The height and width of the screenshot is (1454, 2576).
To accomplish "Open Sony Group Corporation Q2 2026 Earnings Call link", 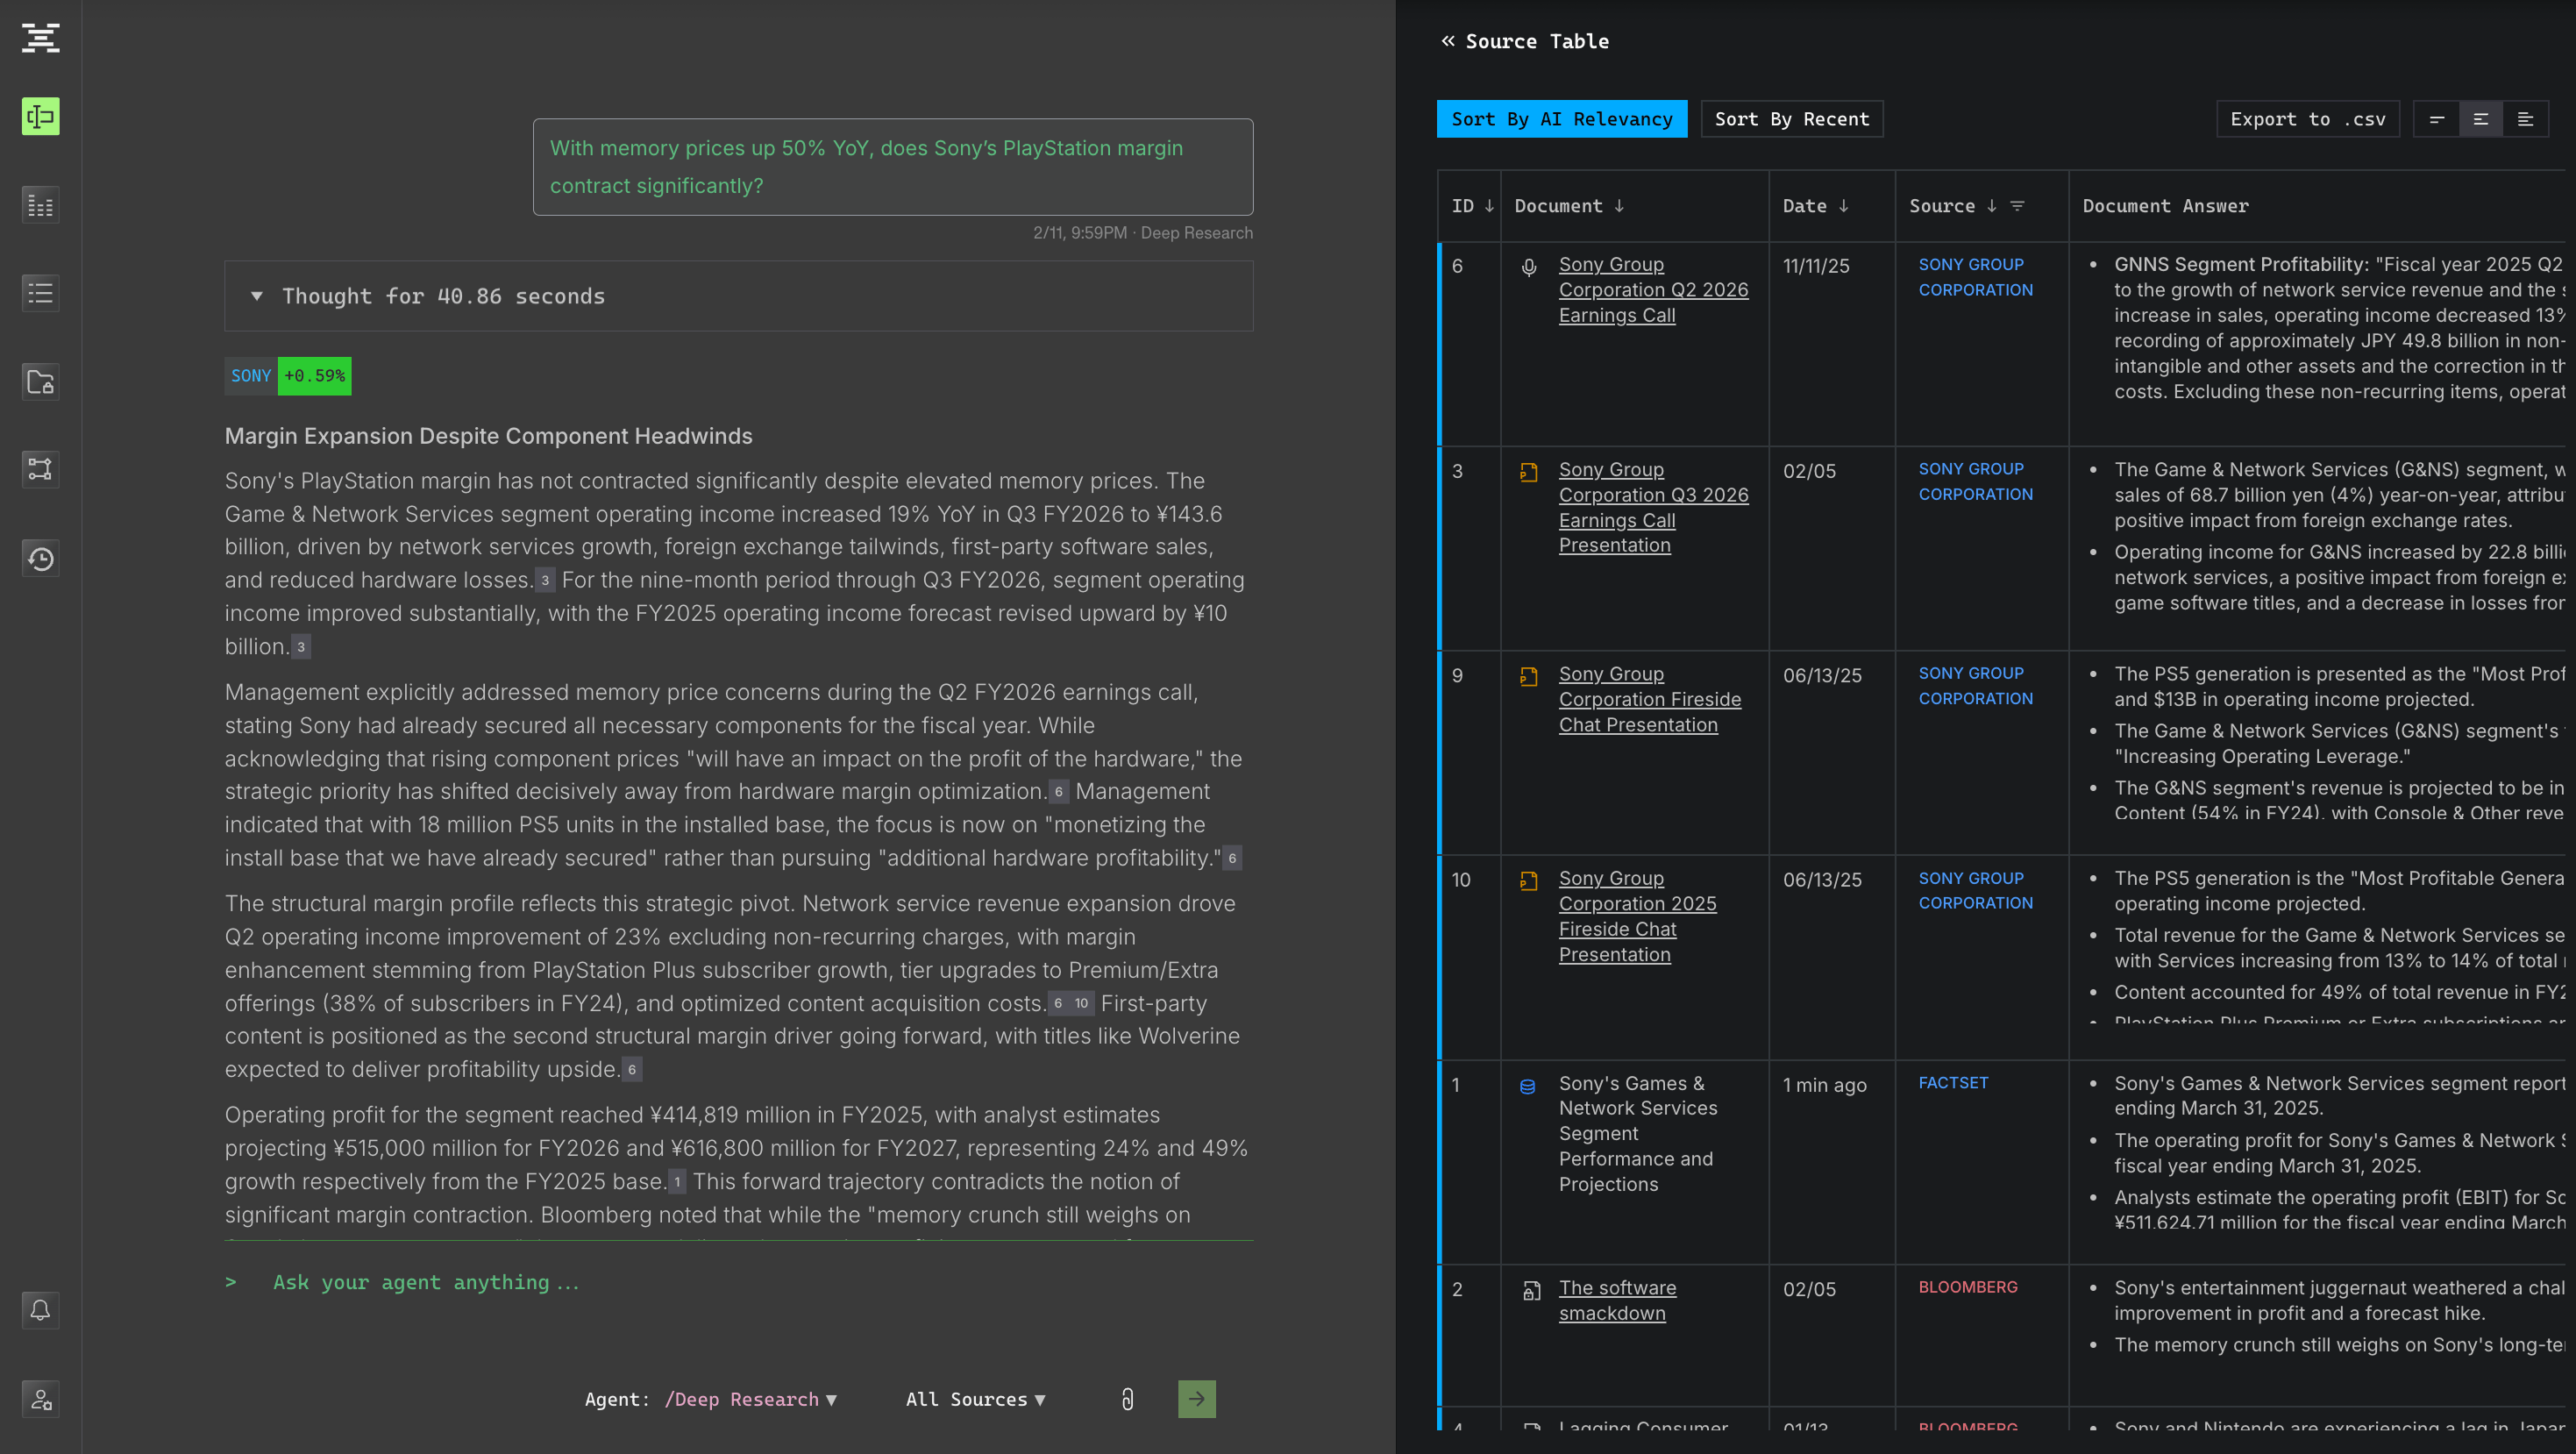I will coord(1652,290).
